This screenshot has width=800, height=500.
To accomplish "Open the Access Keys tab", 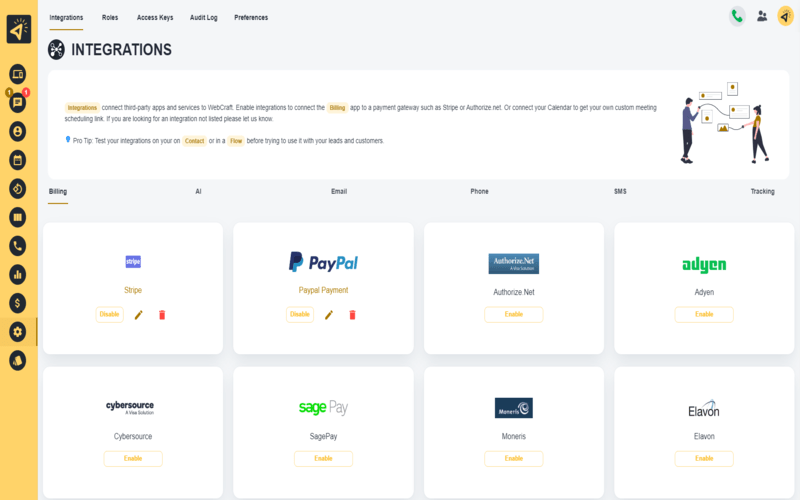I will 155,17.
